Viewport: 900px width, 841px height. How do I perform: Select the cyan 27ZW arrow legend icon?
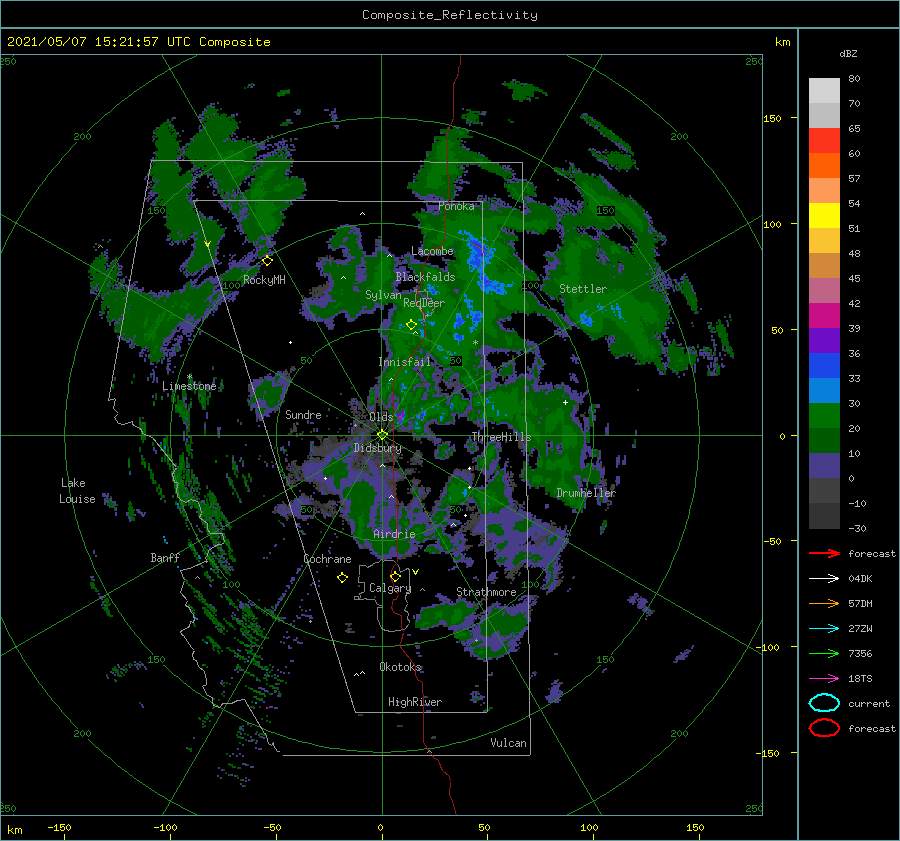click(824, 629)
